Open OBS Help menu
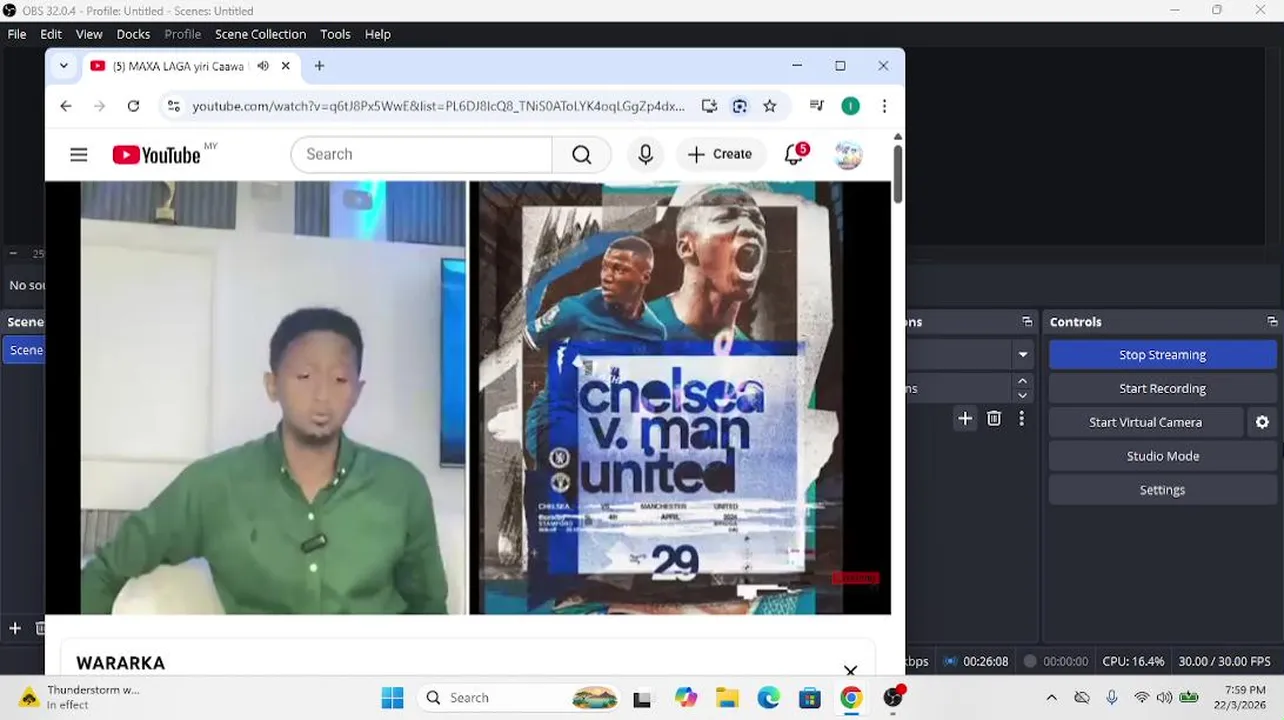1284x720 pixels. pyautogui.click(x=378, y=34)
